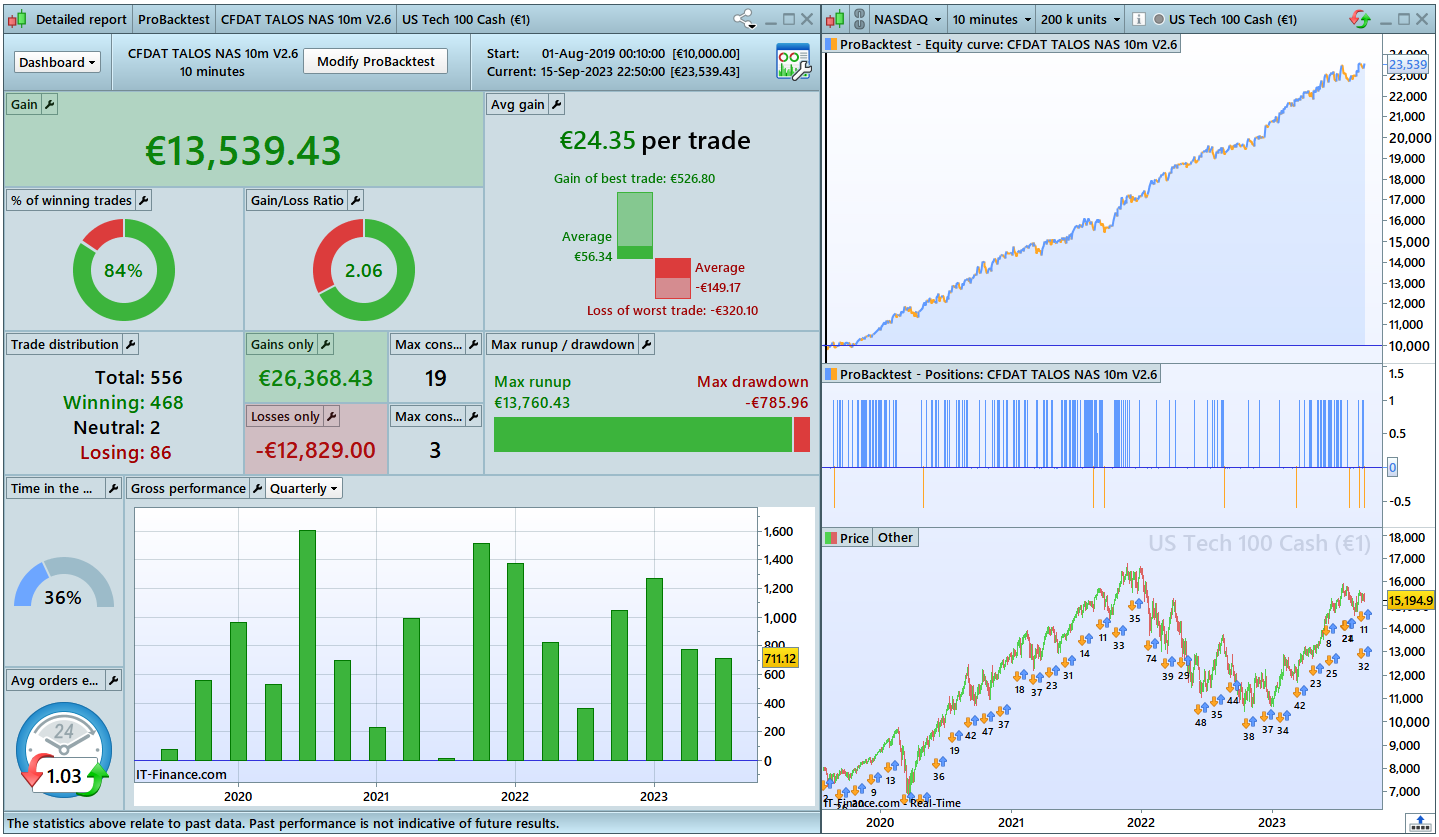
Task: Click the wrench next to Avg orders executed
Action: [113, 680]
